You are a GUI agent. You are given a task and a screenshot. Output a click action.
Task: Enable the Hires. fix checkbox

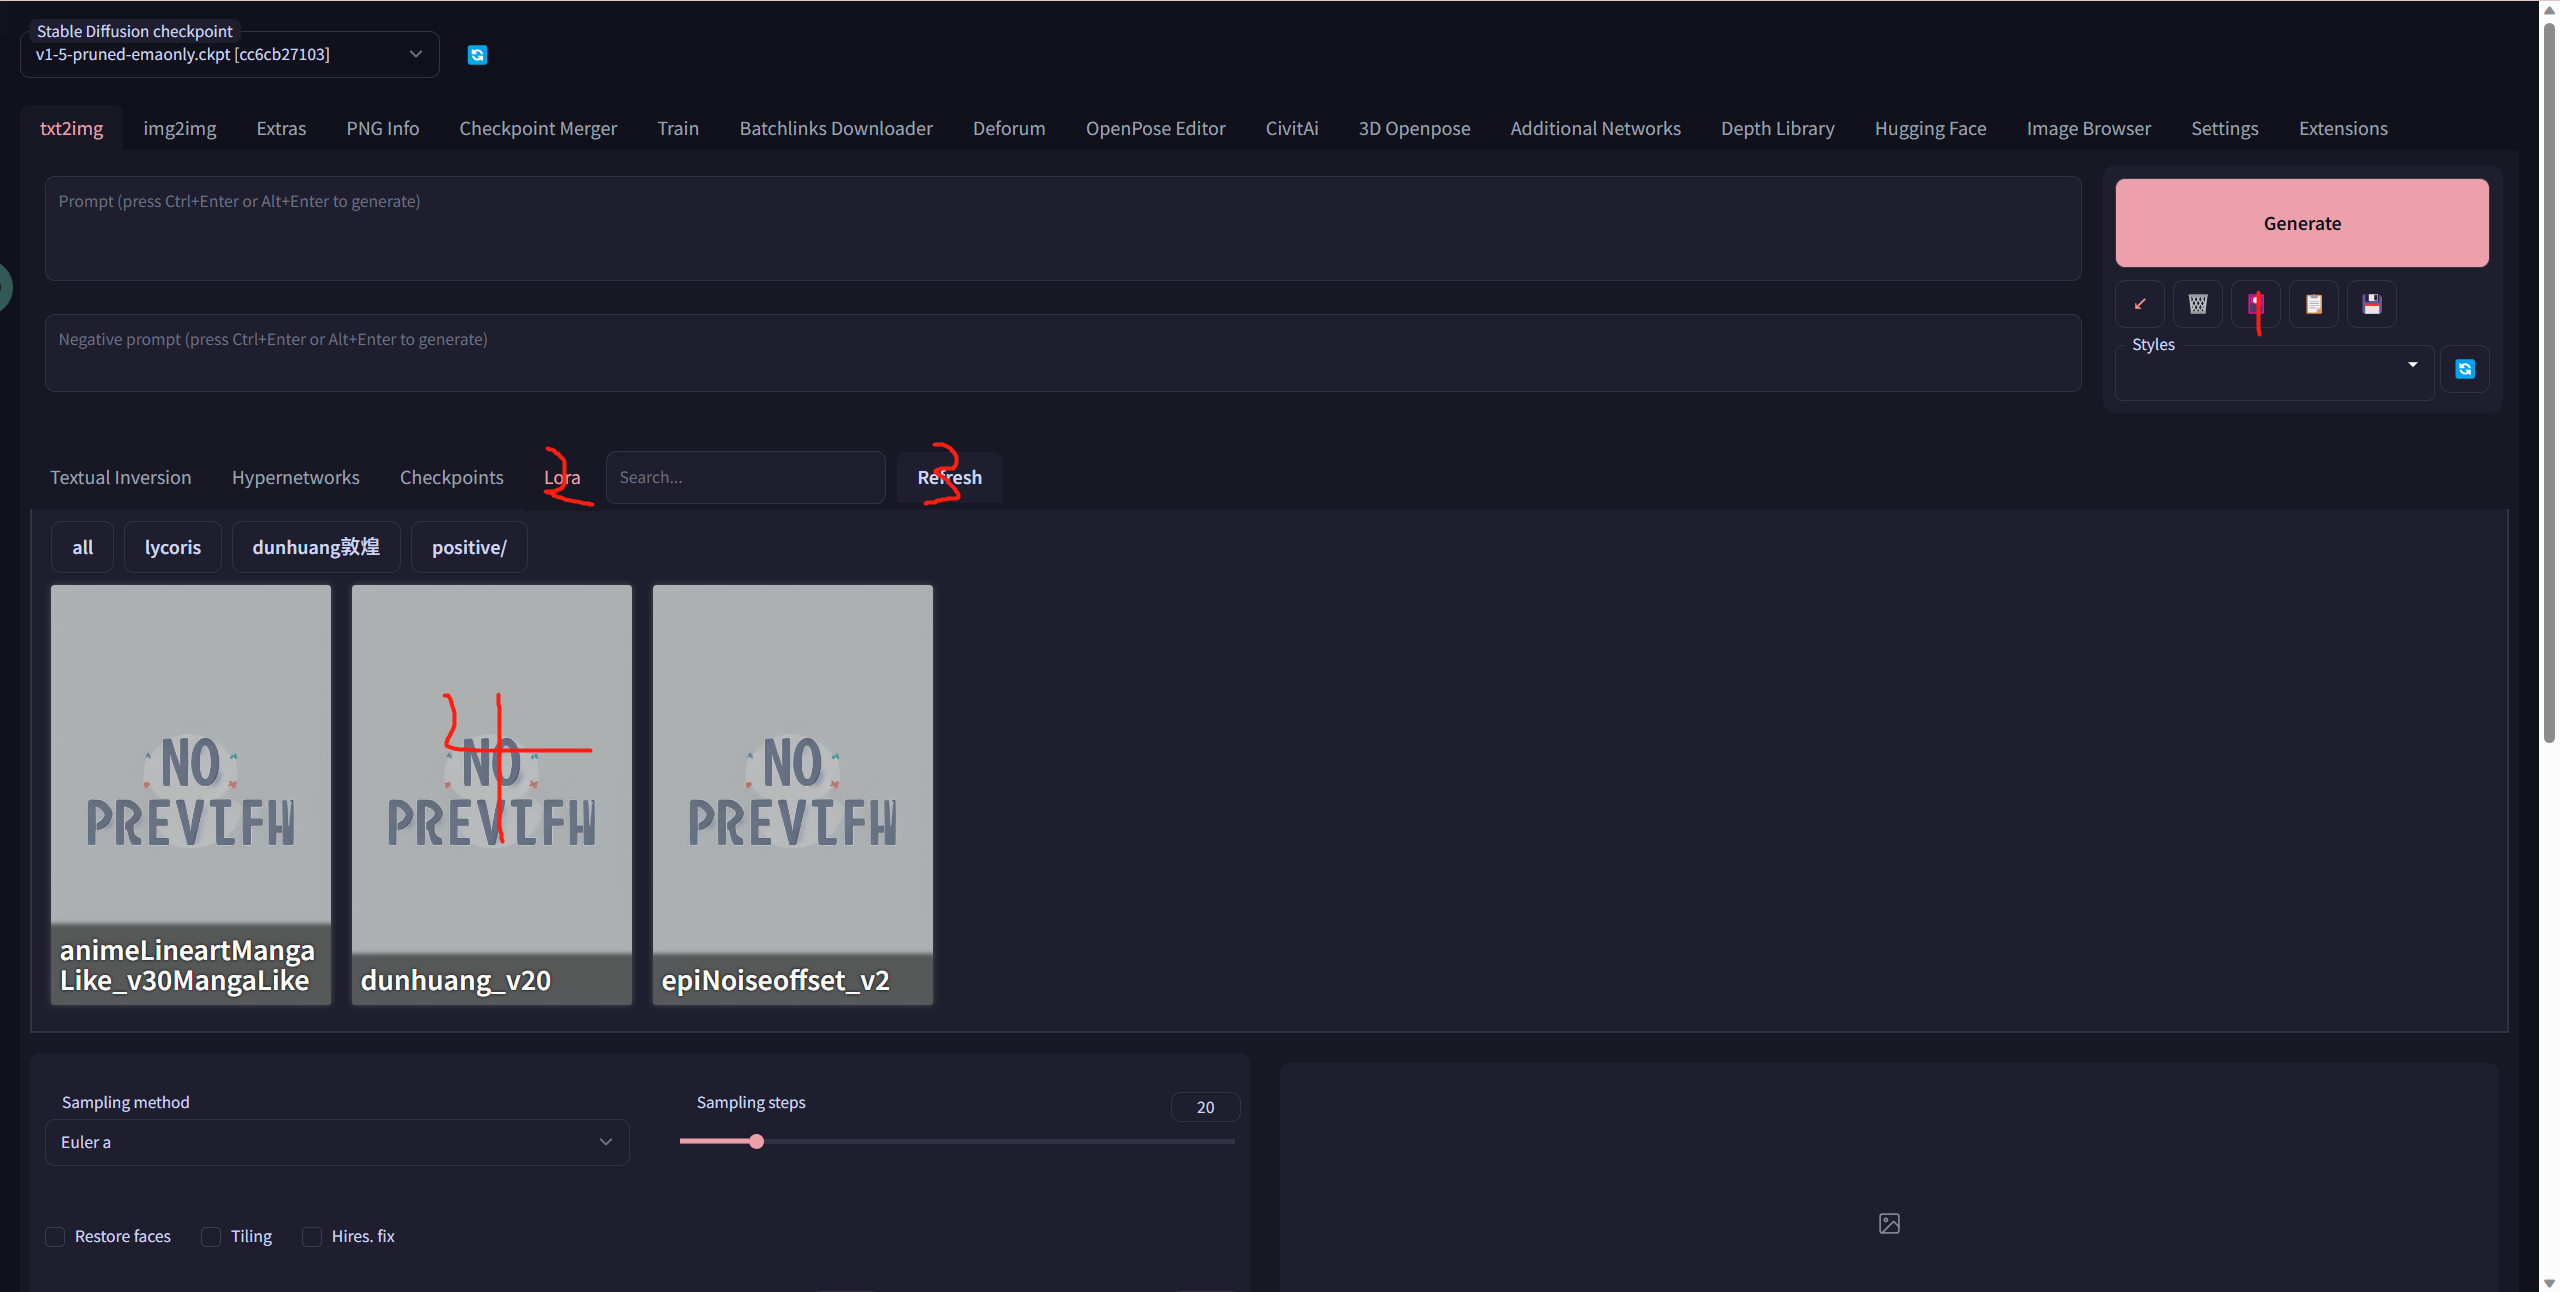click(312, 1237)
